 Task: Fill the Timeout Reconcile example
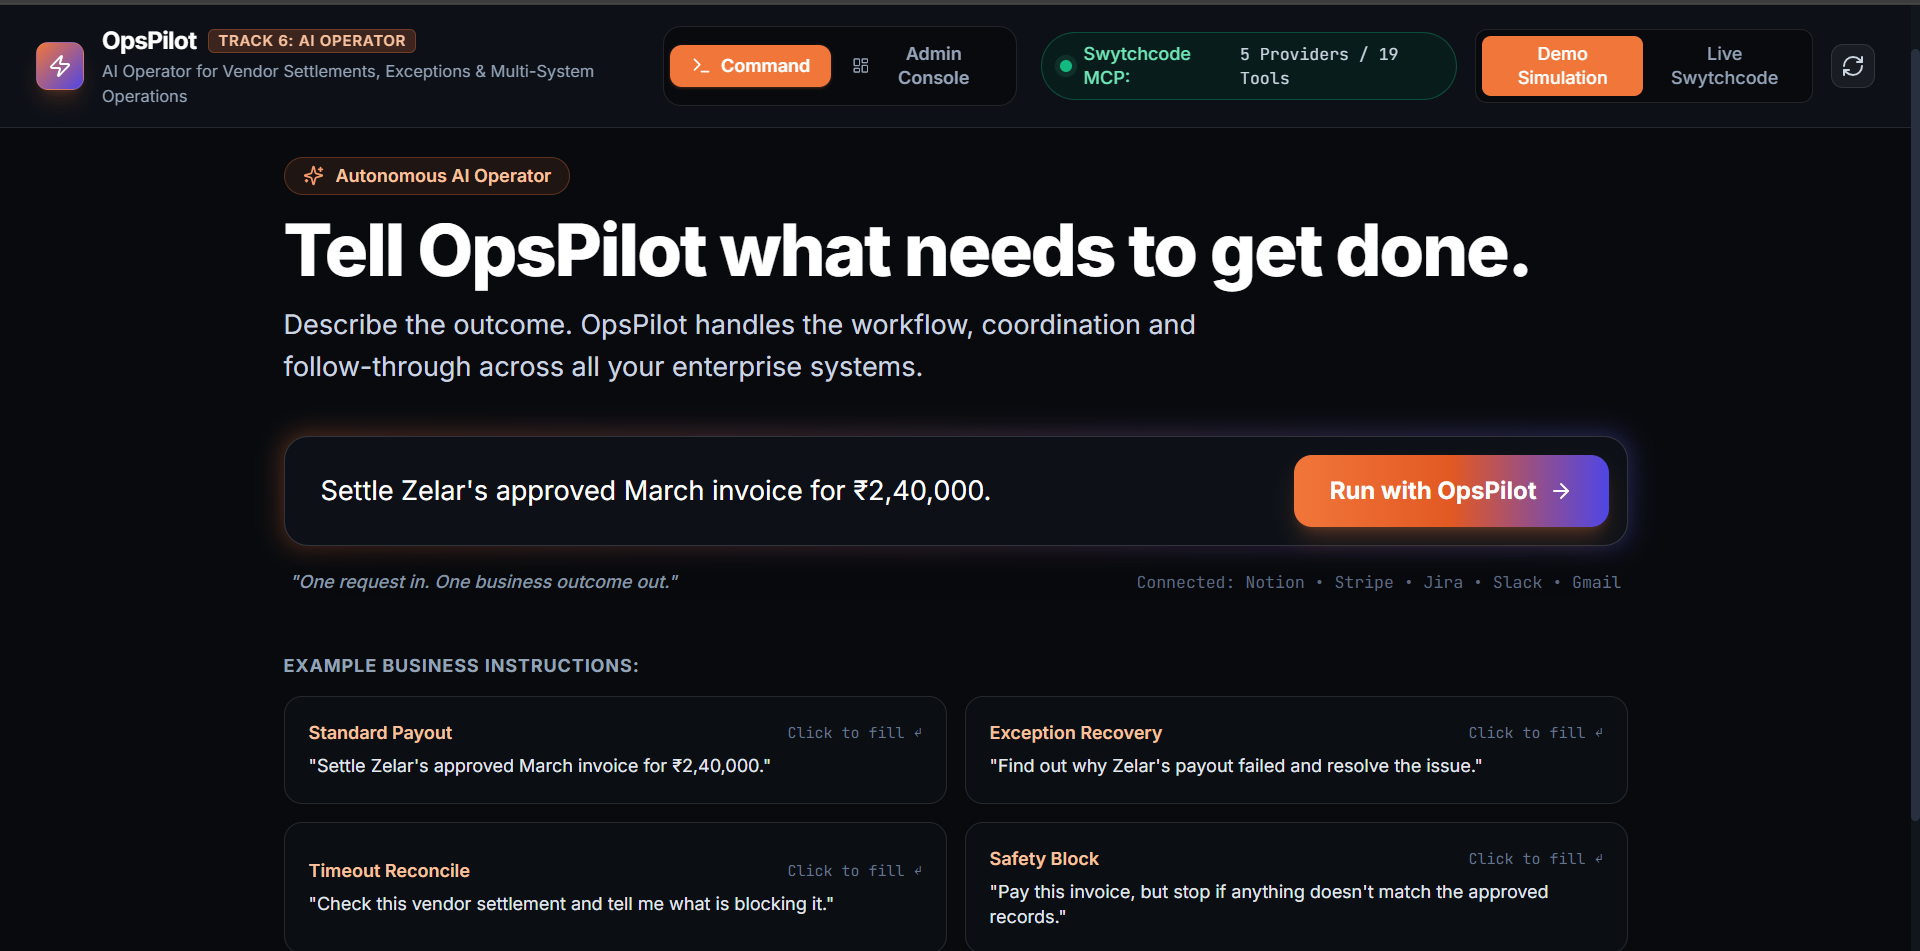click(x=615, y=887)
